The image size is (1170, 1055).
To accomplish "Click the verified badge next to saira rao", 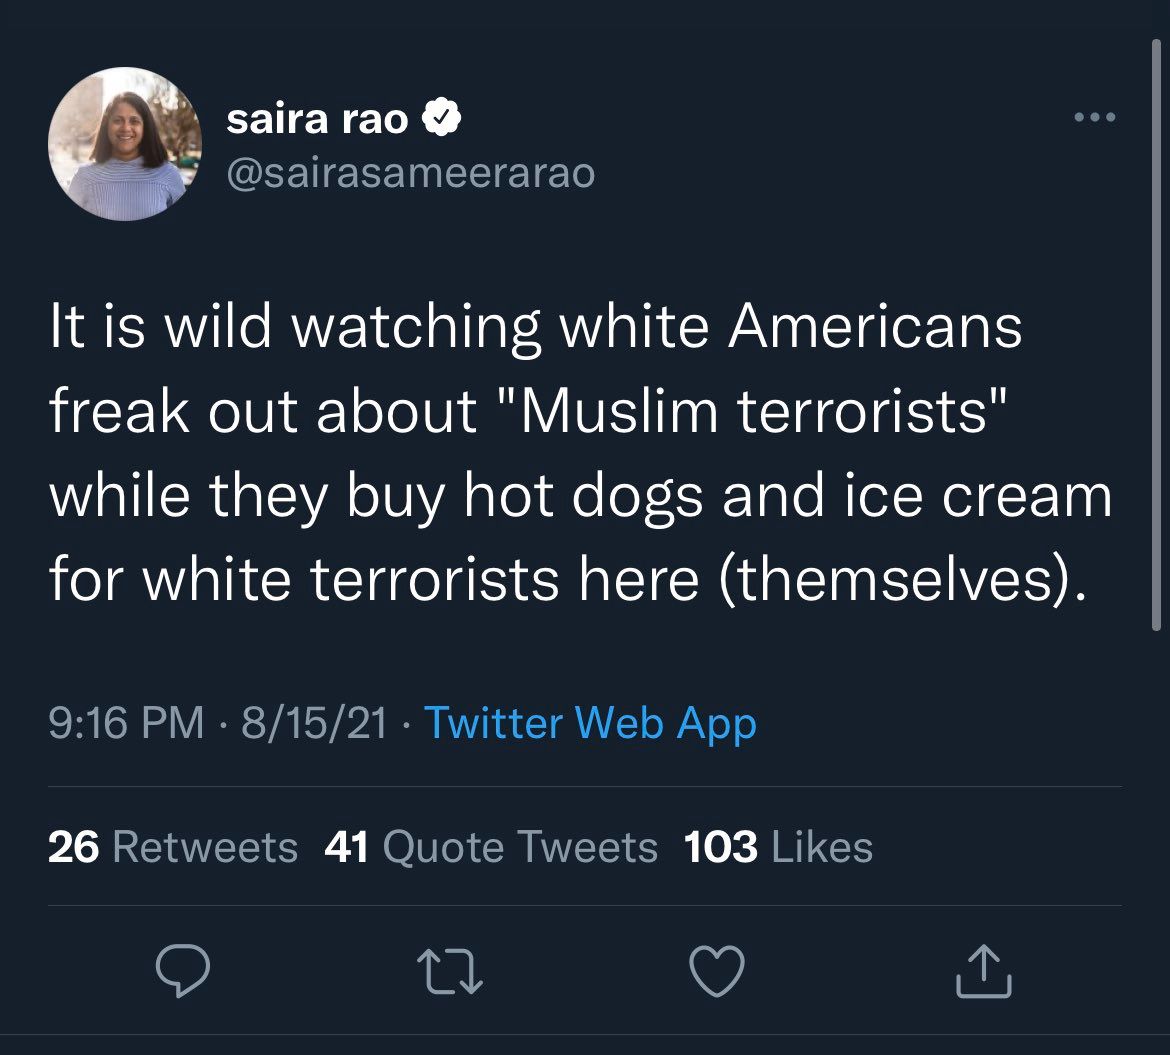I will pos(441,120).
